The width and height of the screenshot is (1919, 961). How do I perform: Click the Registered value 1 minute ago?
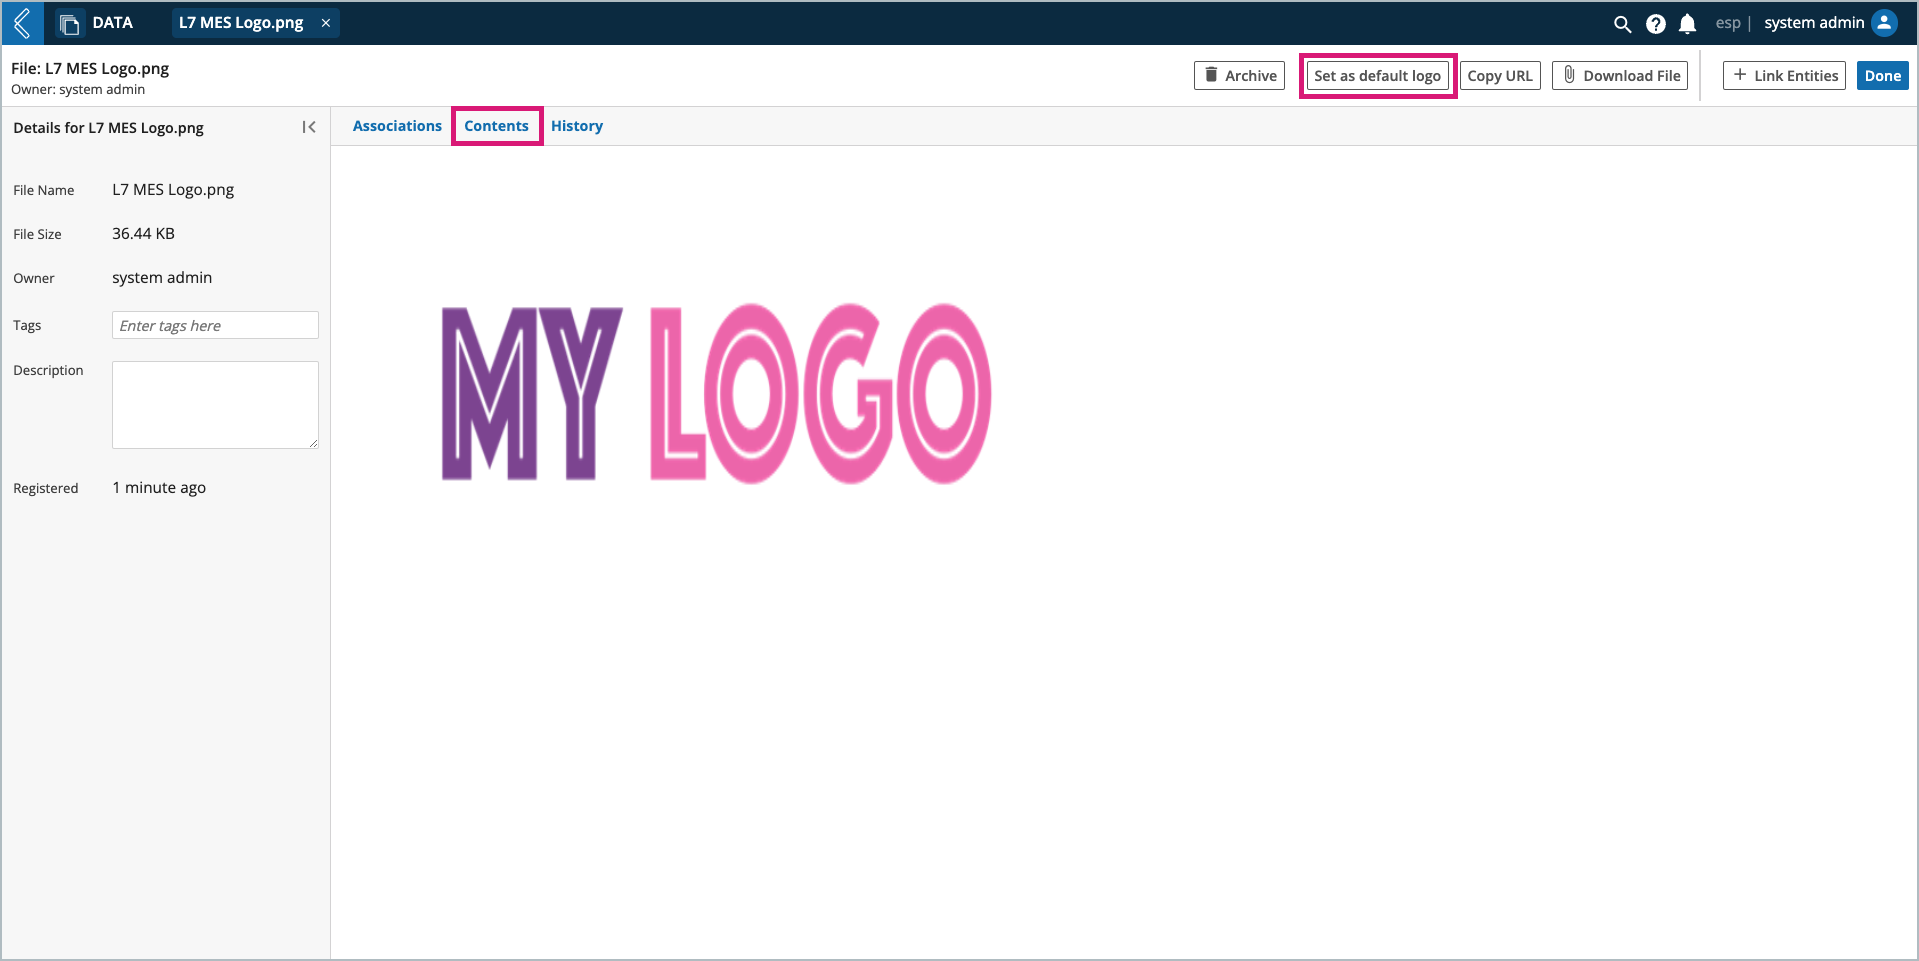point(159,488)
